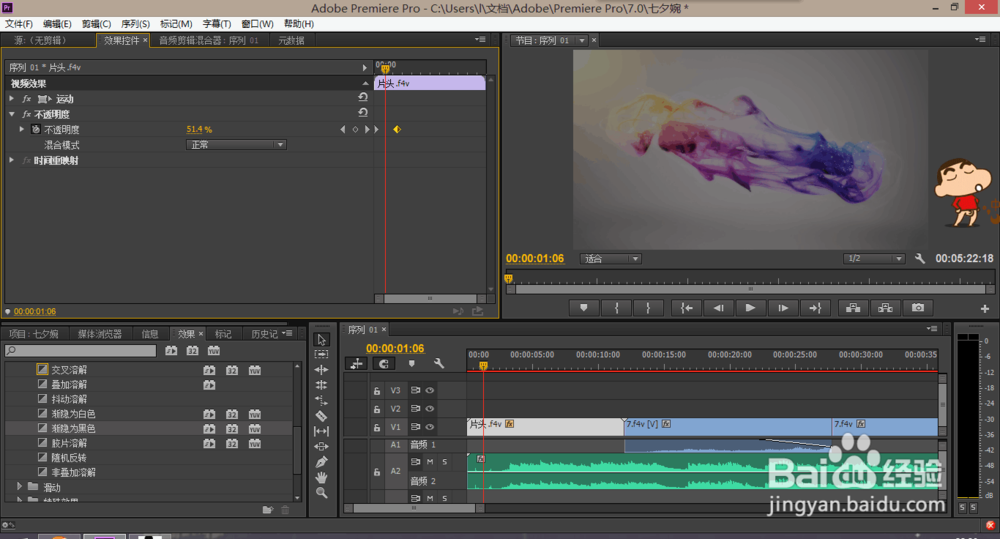The image size is (1000, 539).
Task: Toggle lock on V3 track
Action: [x=377, y=391]
